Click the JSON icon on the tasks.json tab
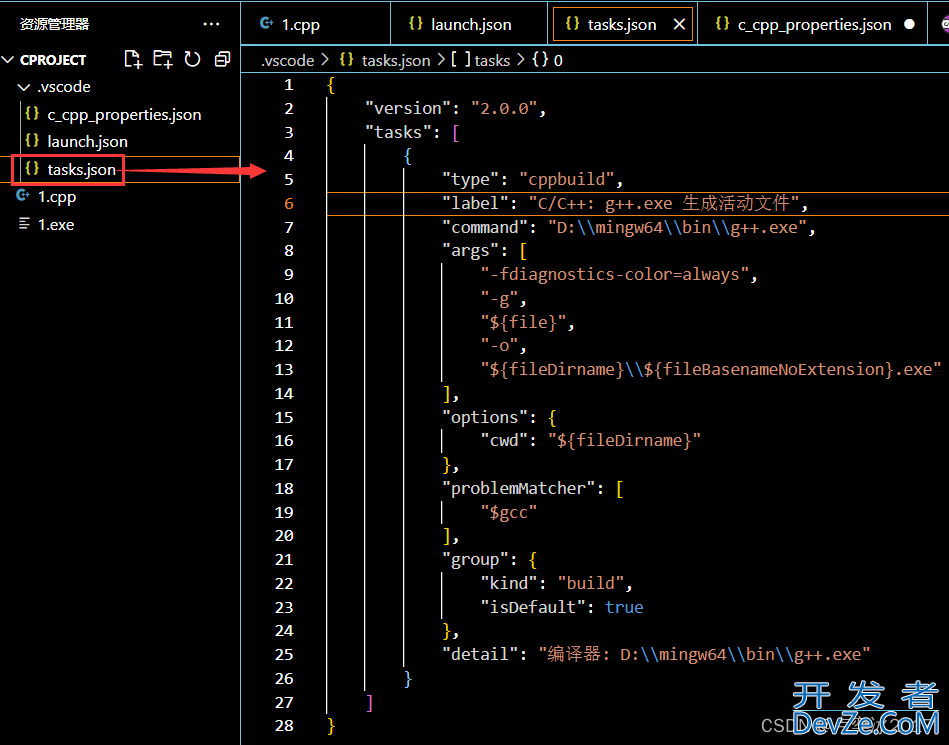This screenshot has width=949, height=745. pyautogui.click(x=572, y=24)
